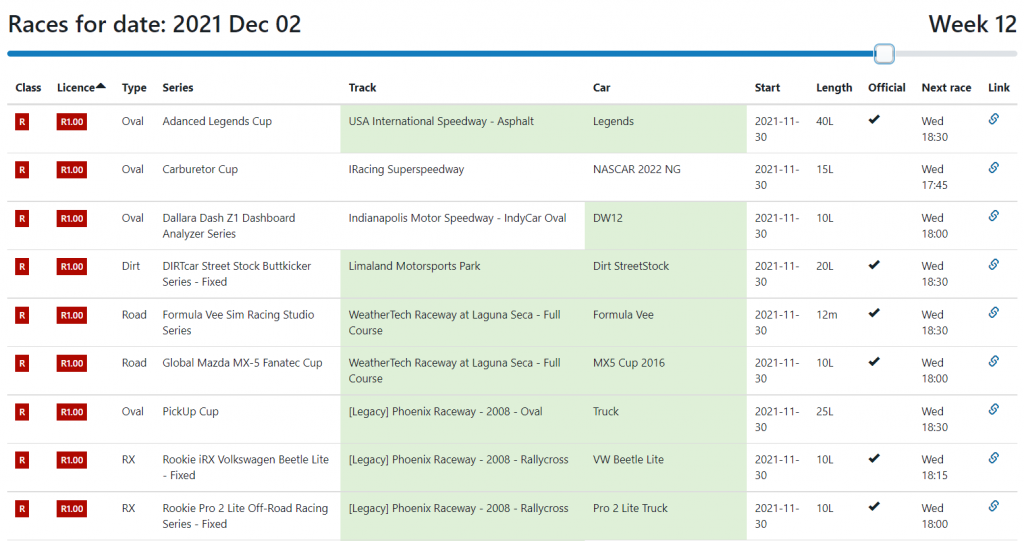Click R class badge in DIRTcar Street Stock row
This screenshot has width=1024, height=541.
[x=22, y=267]
